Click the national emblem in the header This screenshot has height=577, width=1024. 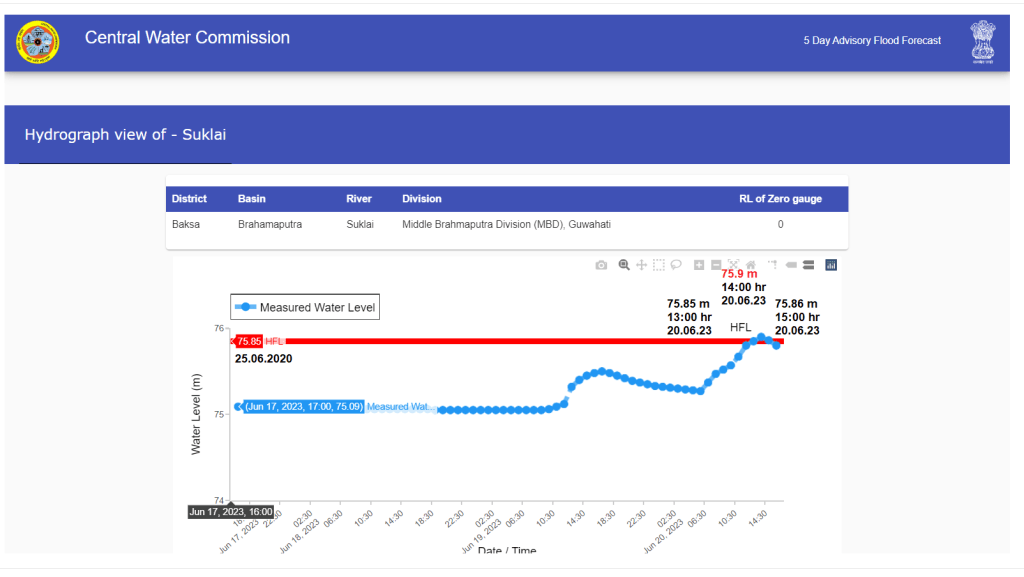[x=982, y=42]
